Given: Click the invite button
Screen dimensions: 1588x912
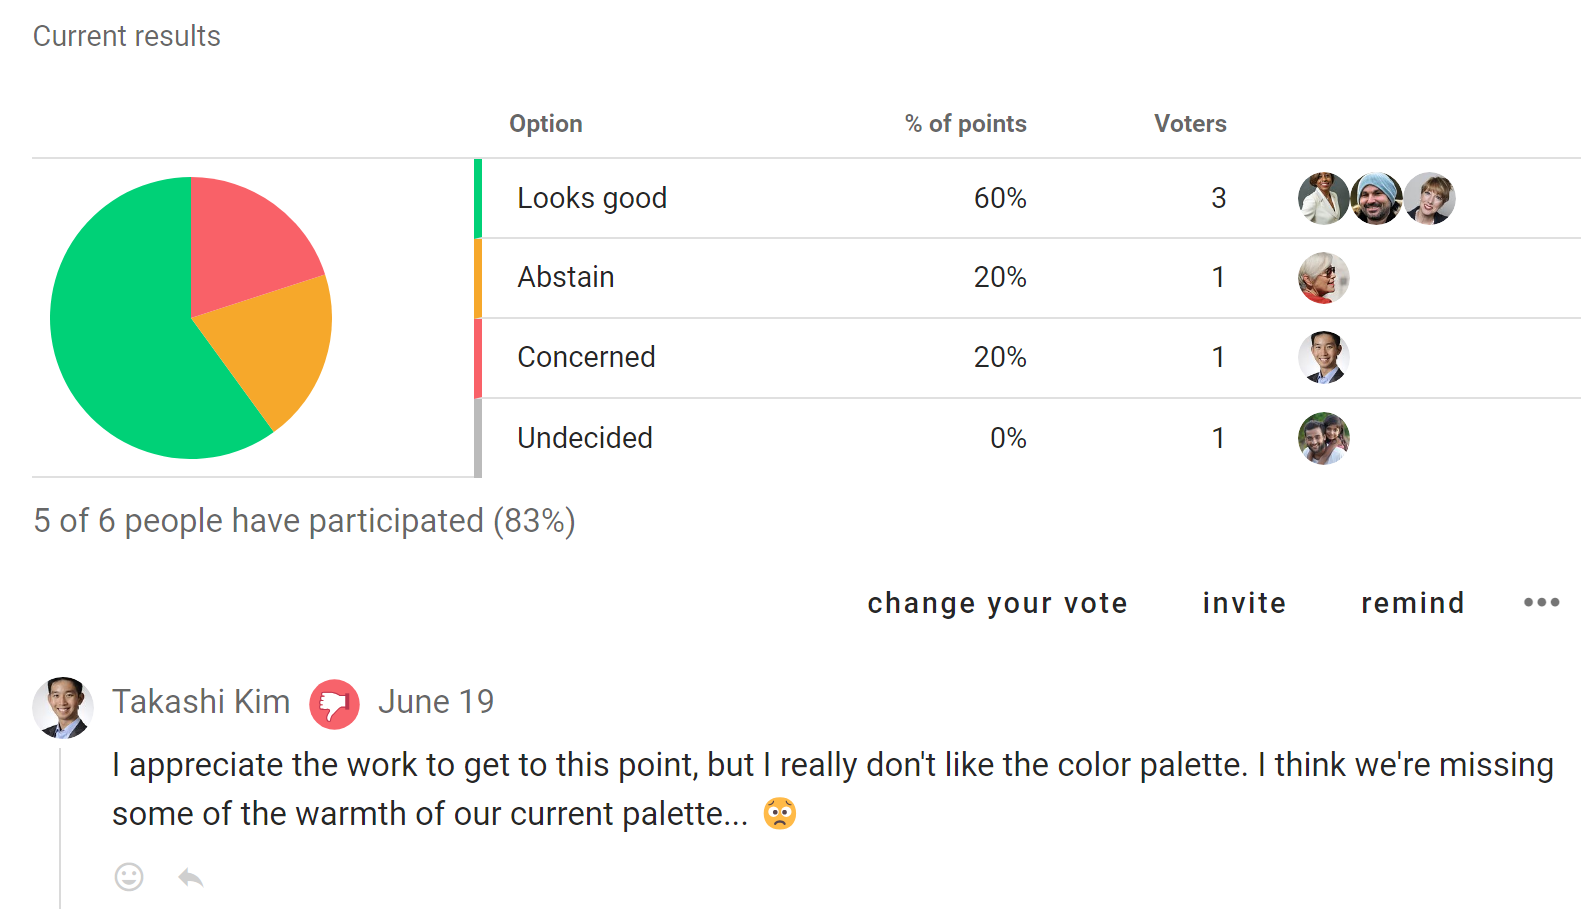Looking at the screenshot, I should point(1244,603).
